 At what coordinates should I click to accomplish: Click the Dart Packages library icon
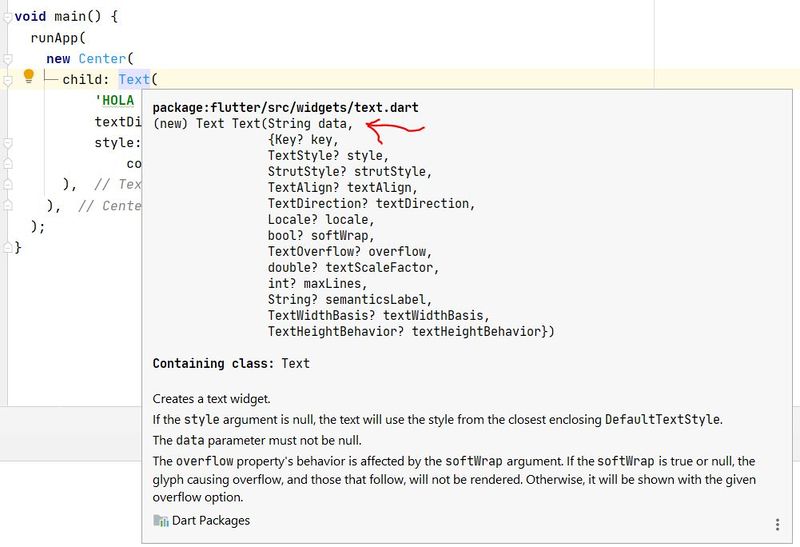[161, 520]
